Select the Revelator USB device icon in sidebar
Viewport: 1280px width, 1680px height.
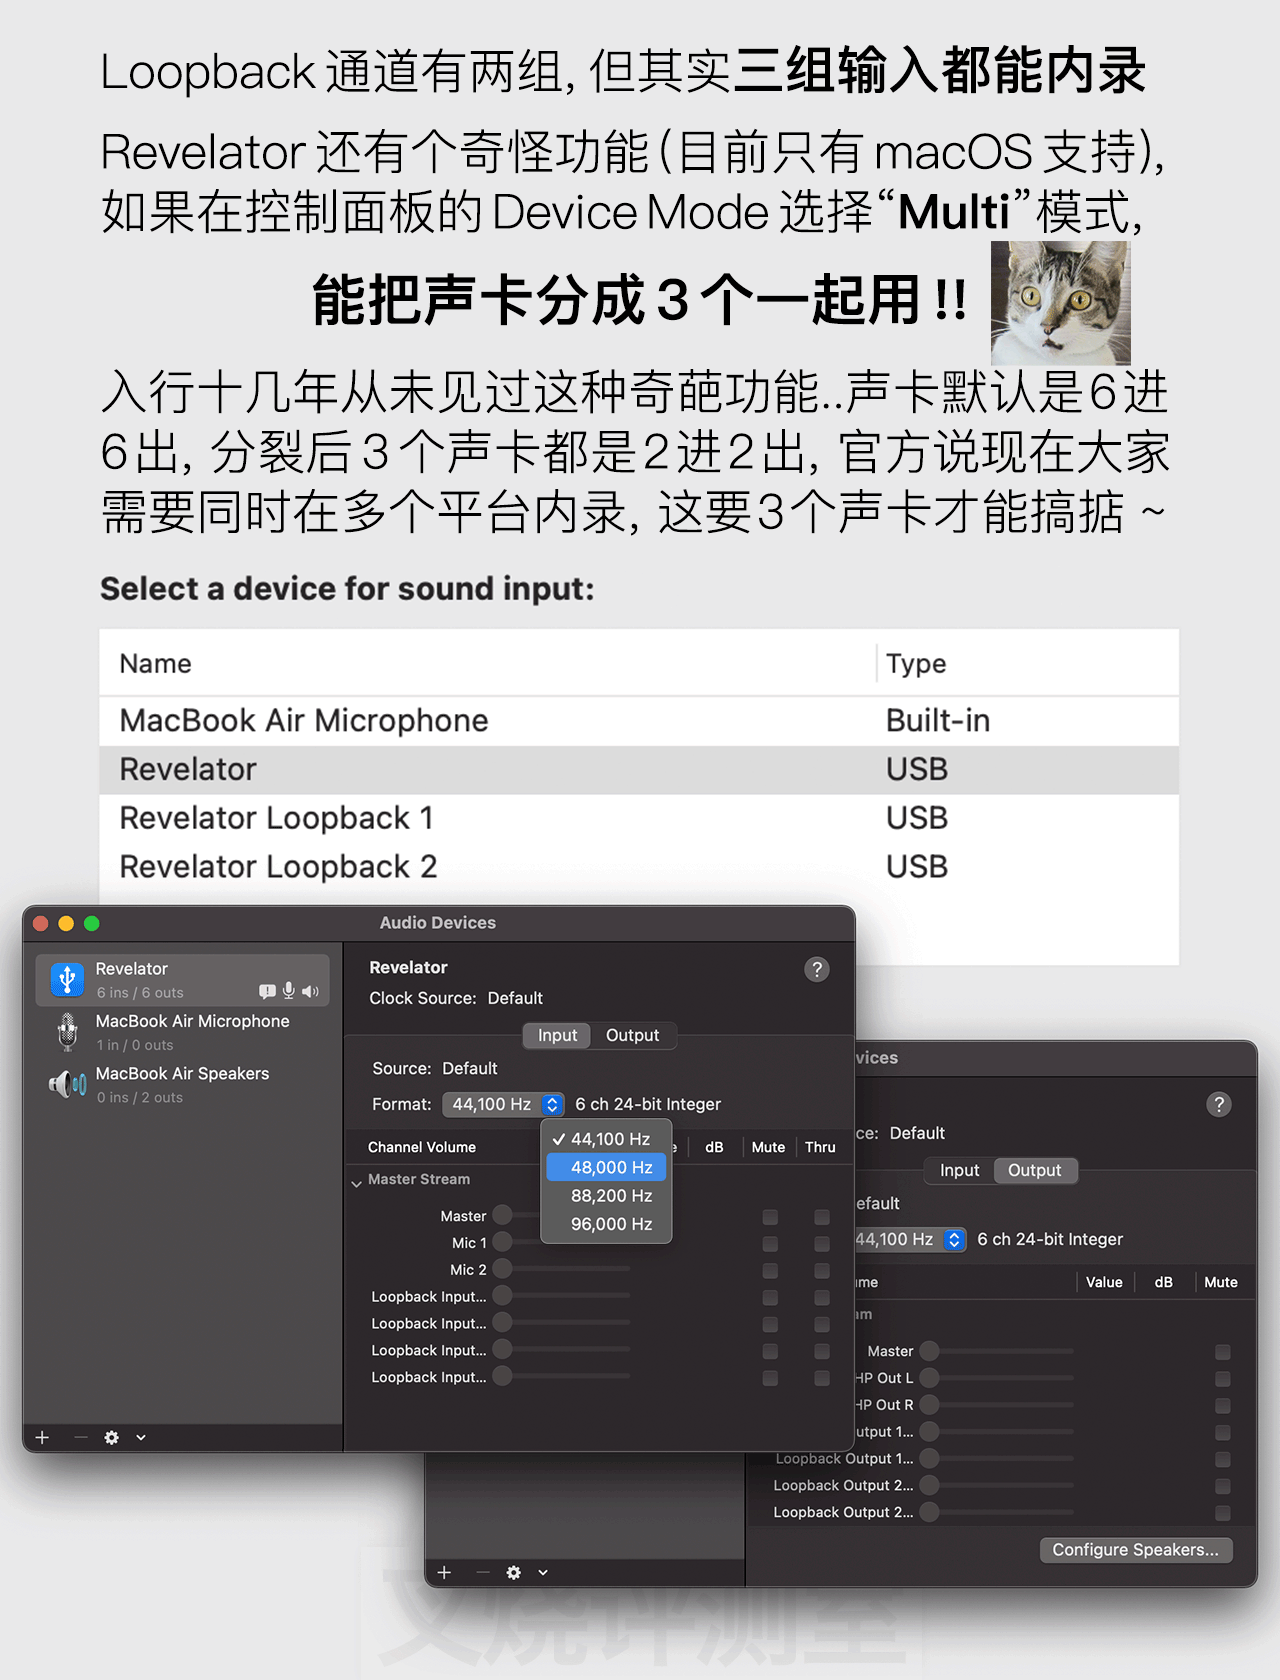click(x=67, y=980)
